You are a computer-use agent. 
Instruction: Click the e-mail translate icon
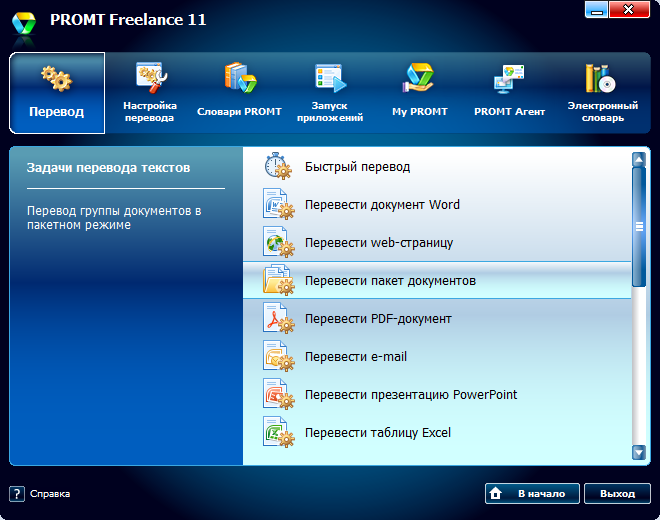point(278,356)
